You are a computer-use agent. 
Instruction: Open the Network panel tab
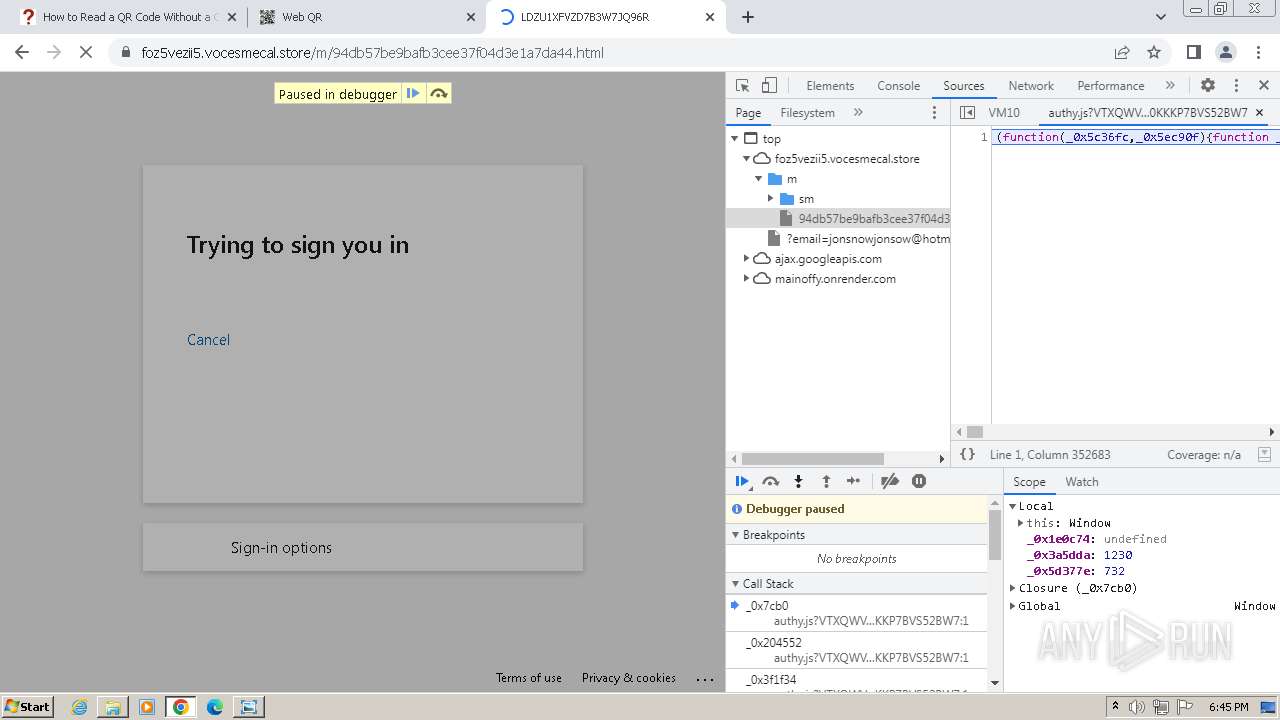click(x=1031, y=86)
